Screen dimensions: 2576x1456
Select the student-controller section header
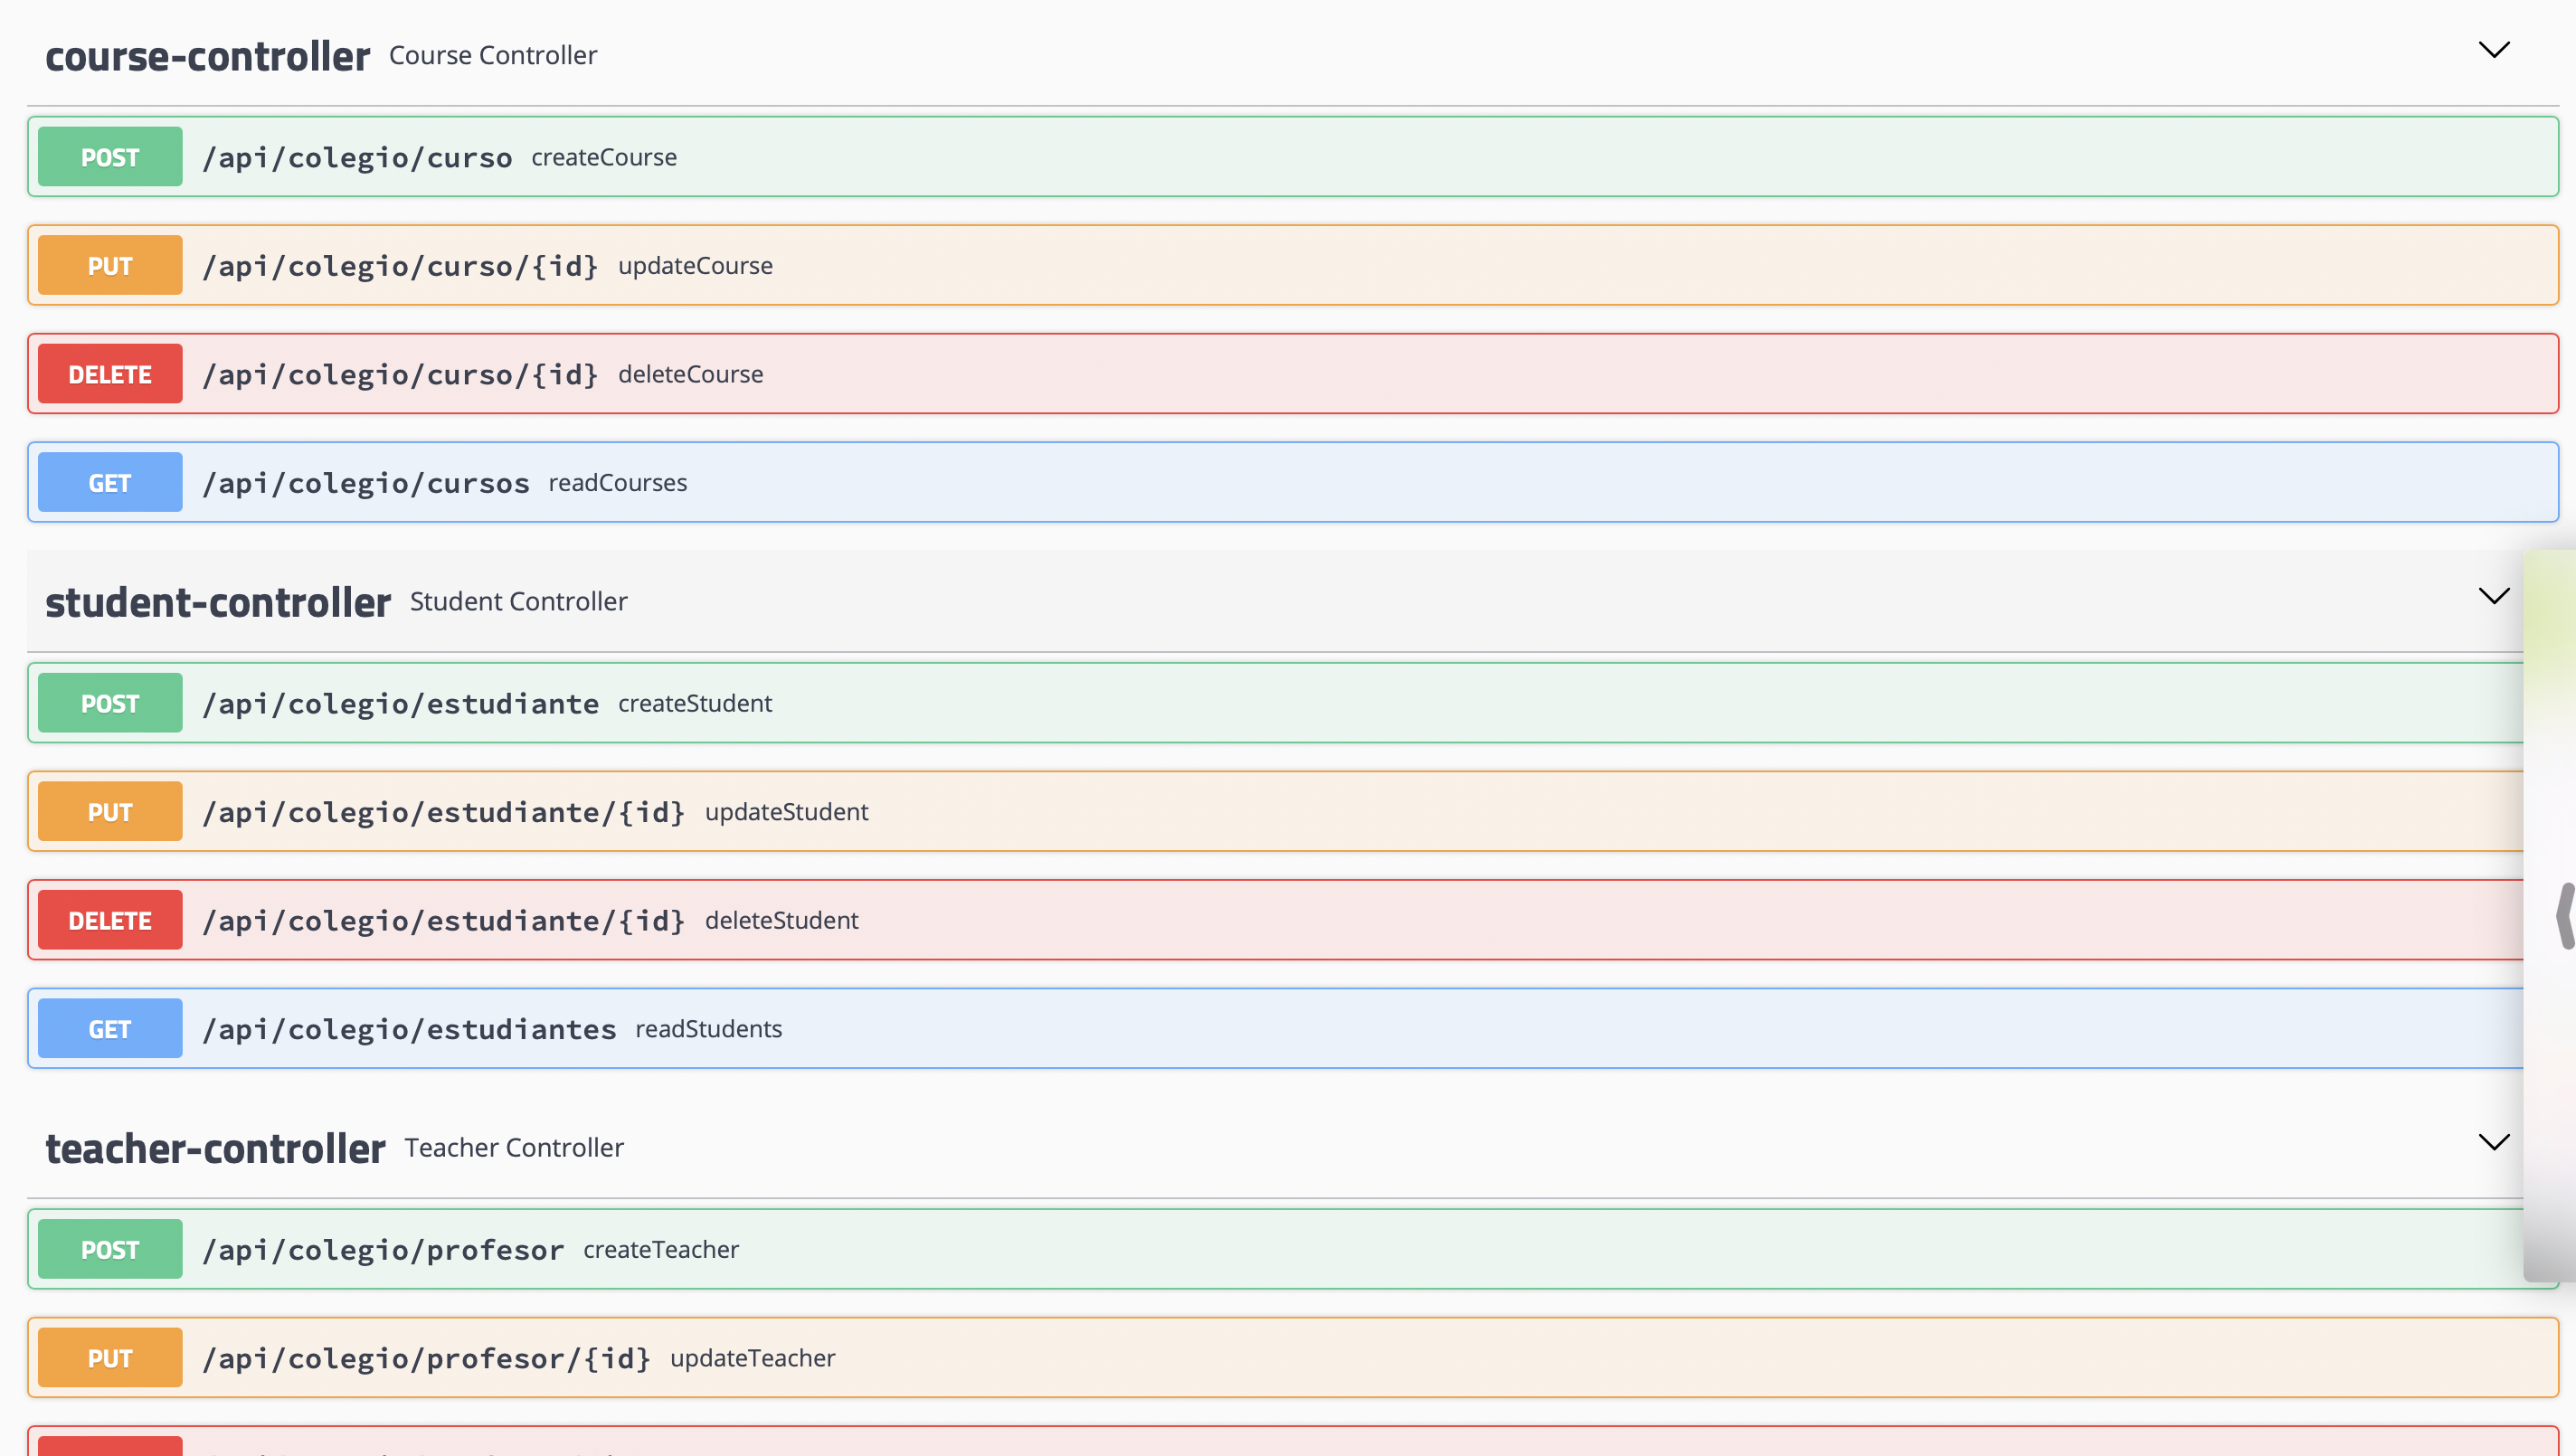pyautogui.click(x=217, y=601)
